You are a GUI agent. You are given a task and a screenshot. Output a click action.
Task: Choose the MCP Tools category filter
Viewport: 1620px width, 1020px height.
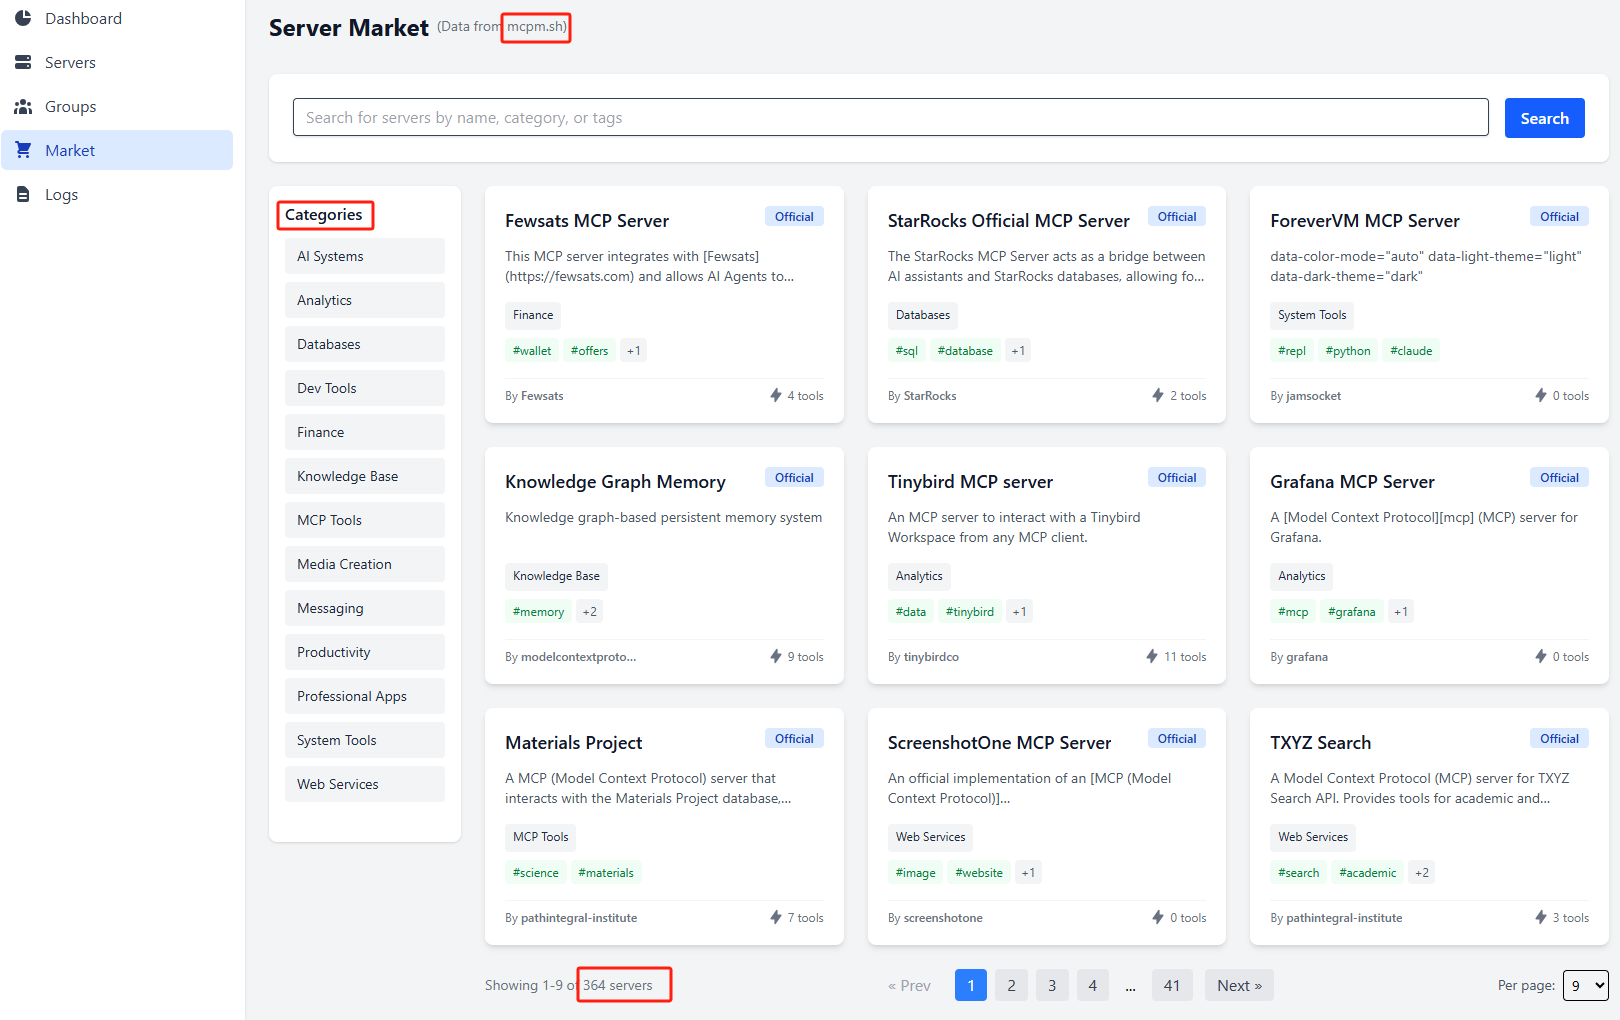pyautogui.click(x=365, y=520)
